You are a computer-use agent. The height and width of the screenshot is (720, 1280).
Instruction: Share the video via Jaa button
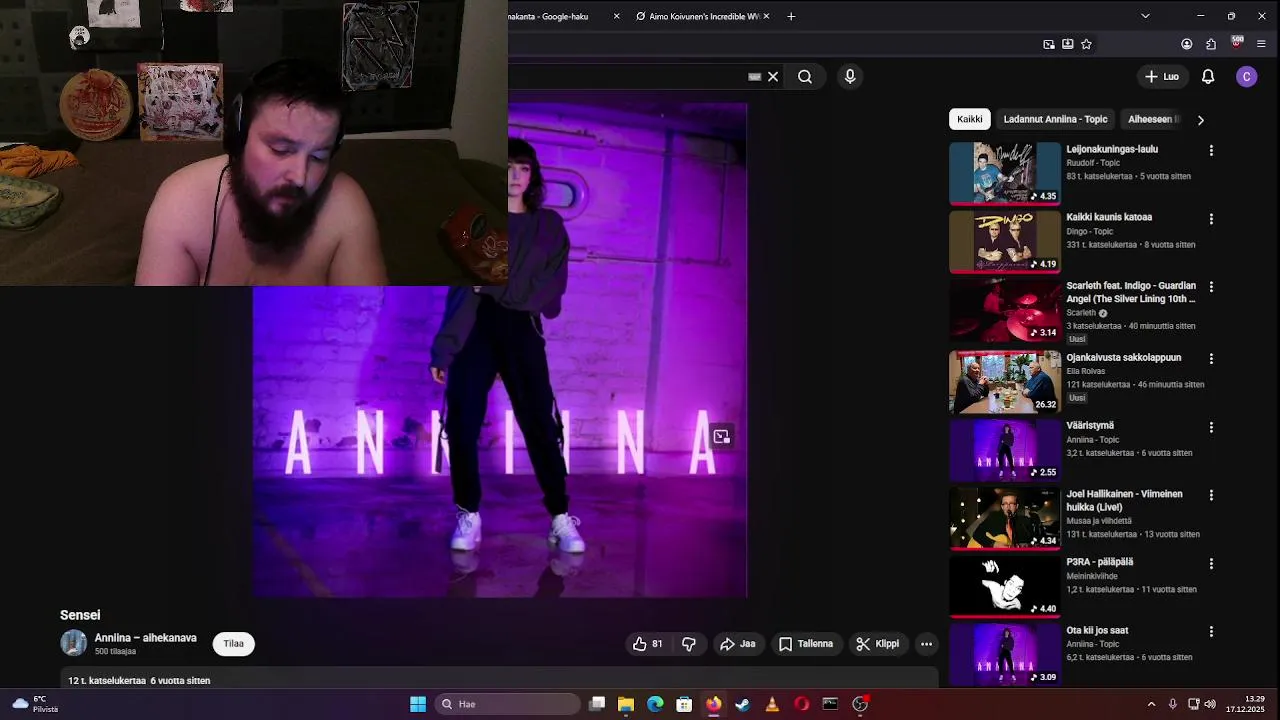[738, 644]
